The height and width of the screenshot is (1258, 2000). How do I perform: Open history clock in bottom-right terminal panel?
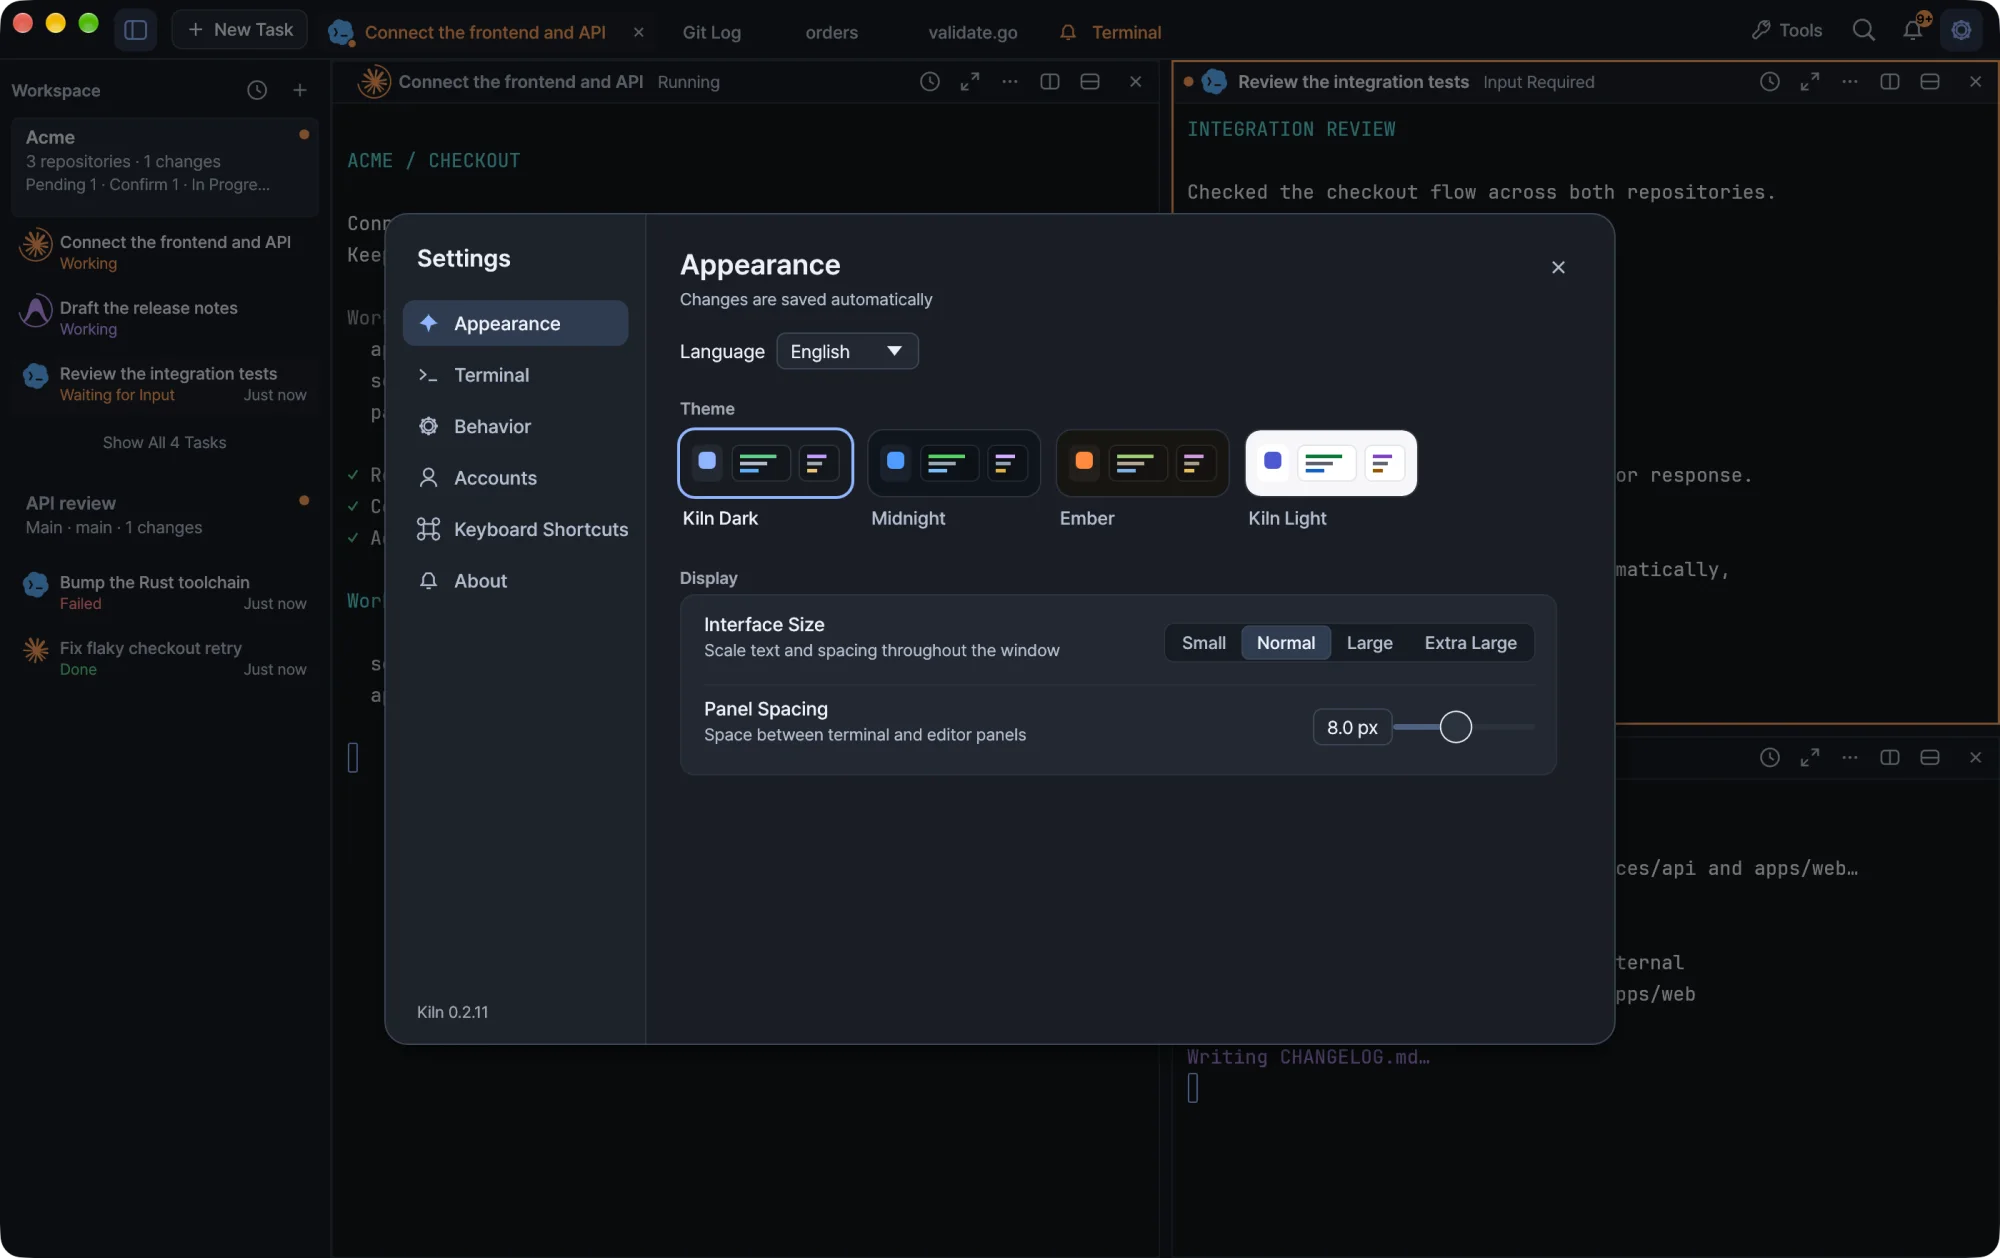[x=1770, y=758]
